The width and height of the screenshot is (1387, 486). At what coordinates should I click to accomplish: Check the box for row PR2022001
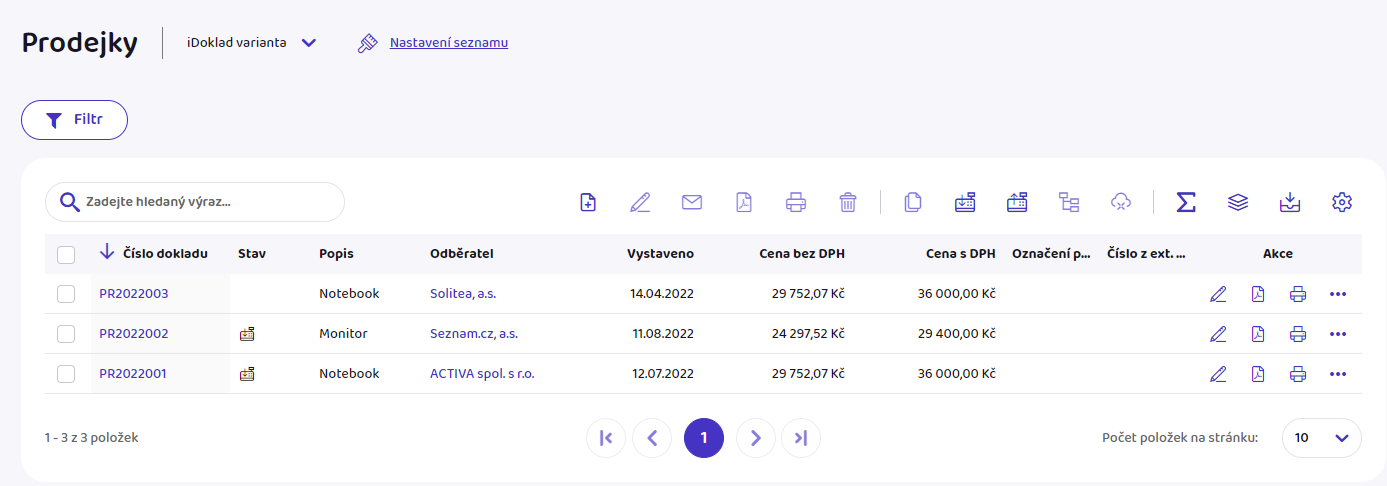(x=66, y=374)
